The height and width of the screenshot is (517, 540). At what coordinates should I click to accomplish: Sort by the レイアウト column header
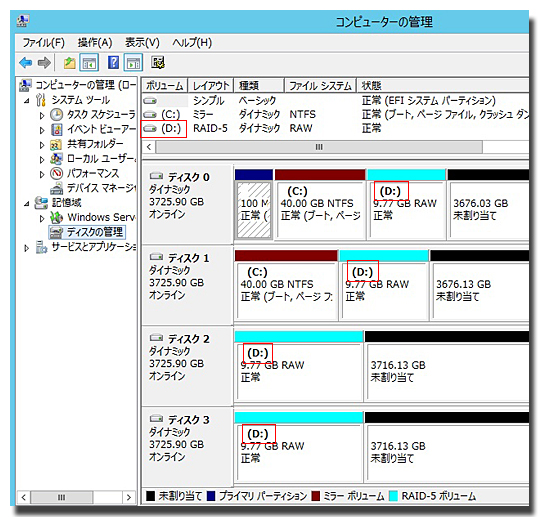point(211,85)
